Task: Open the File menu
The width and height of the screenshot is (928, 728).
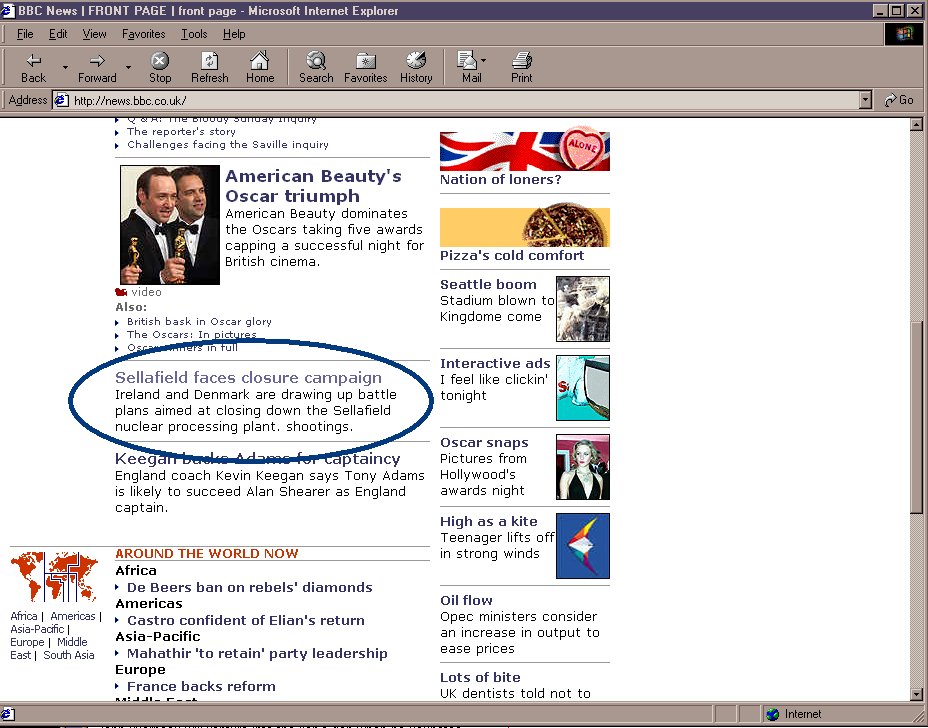Action: click(25, 34)
